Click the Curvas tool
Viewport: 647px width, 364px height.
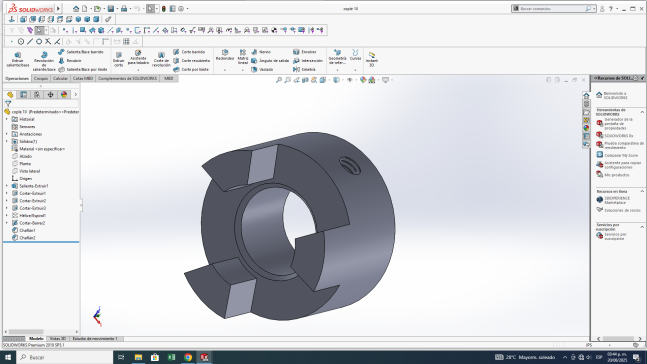click(355, 55)
